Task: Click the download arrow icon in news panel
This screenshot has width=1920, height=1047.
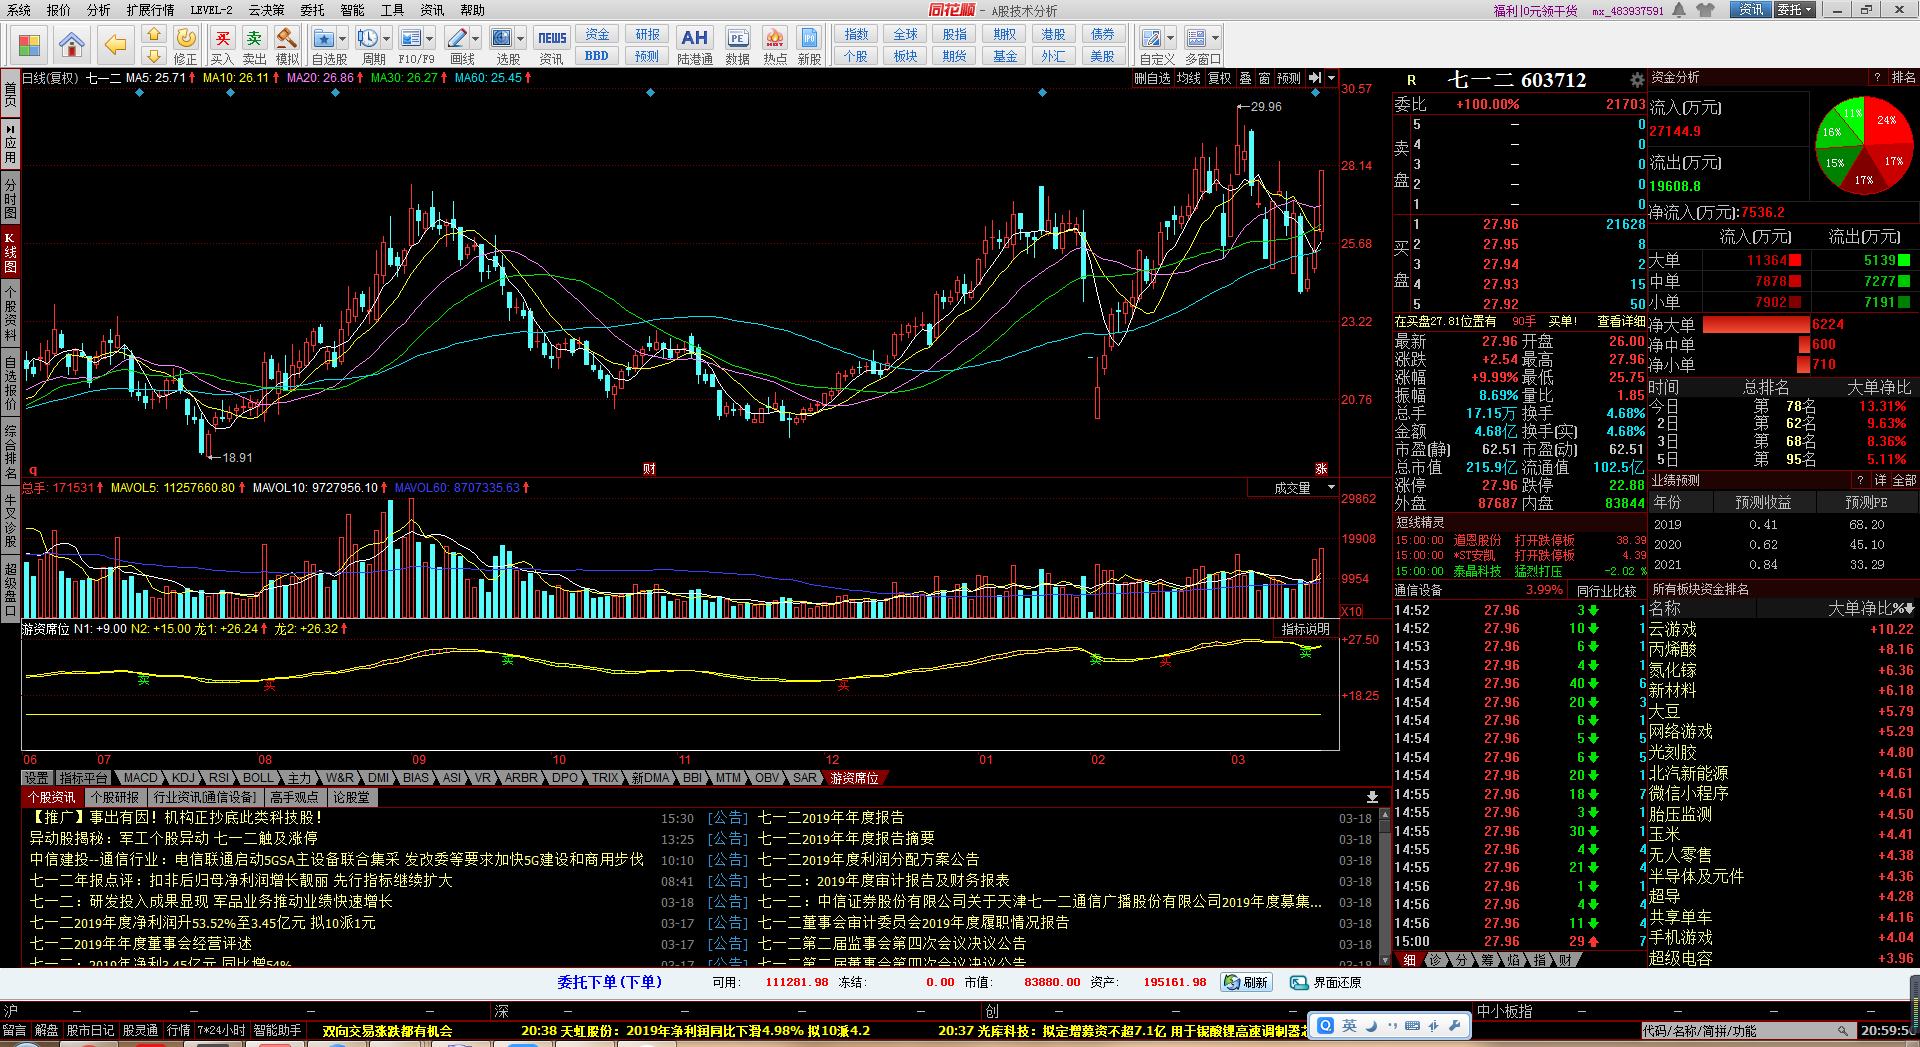Action: click(1372, 797)
